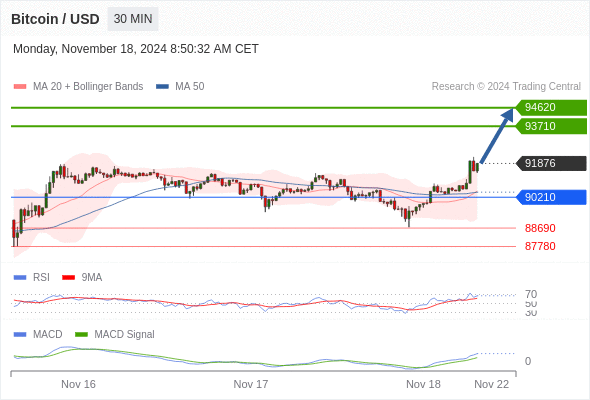590x400 pixels.
Task: Click the red 87780 support level
Action: coord(540,246)
